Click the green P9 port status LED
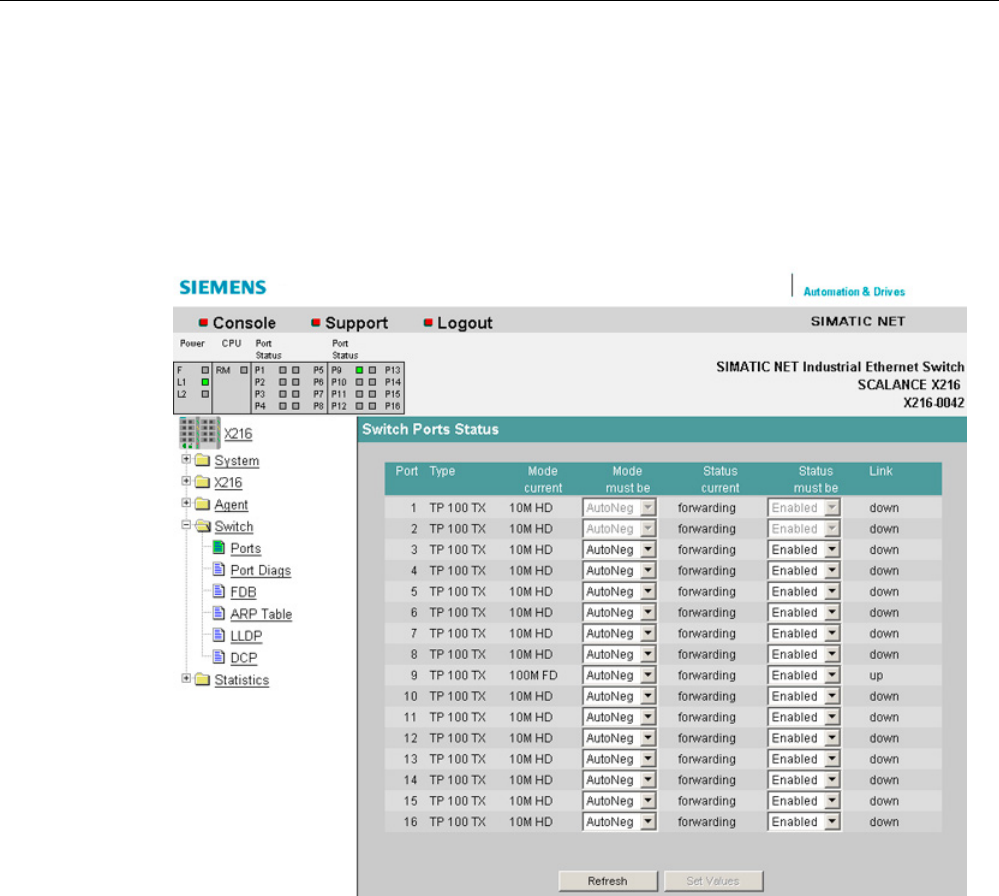 [x=359, y=370]
